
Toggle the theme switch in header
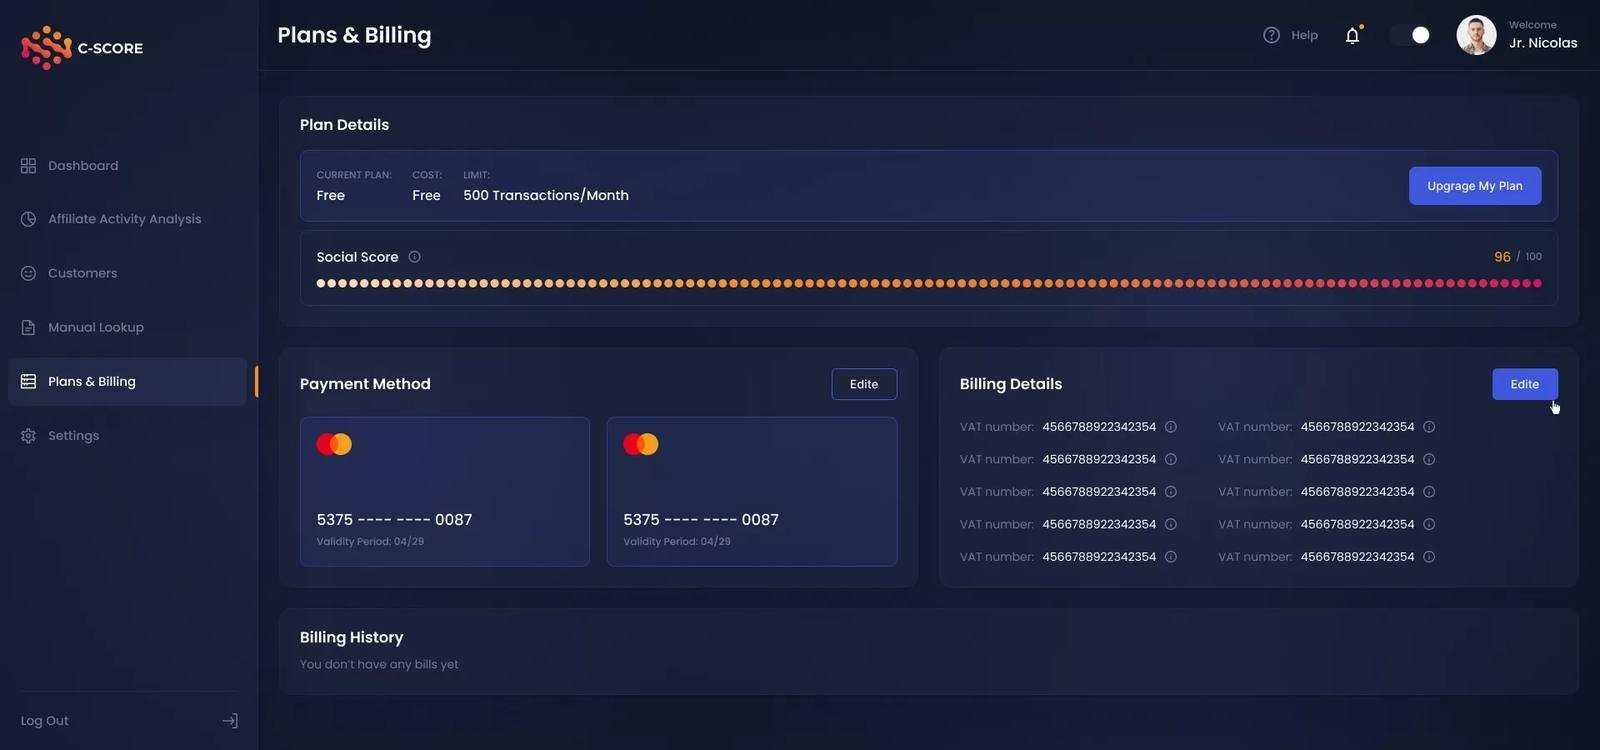click(x=1410, y=35)
